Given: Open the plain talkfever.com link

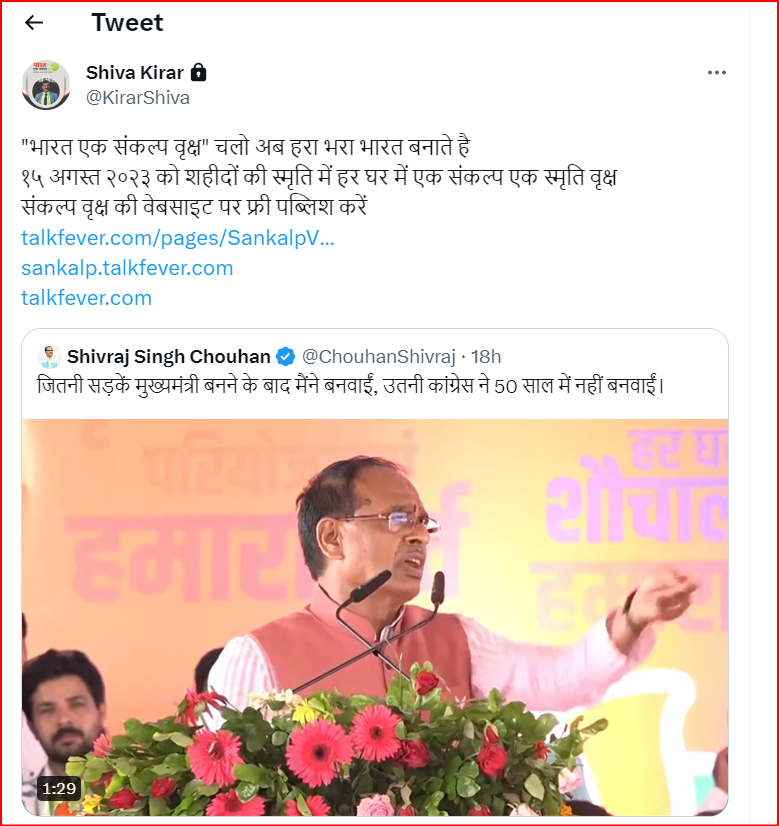Looking at the screenshot, I should tap(86, 298).
